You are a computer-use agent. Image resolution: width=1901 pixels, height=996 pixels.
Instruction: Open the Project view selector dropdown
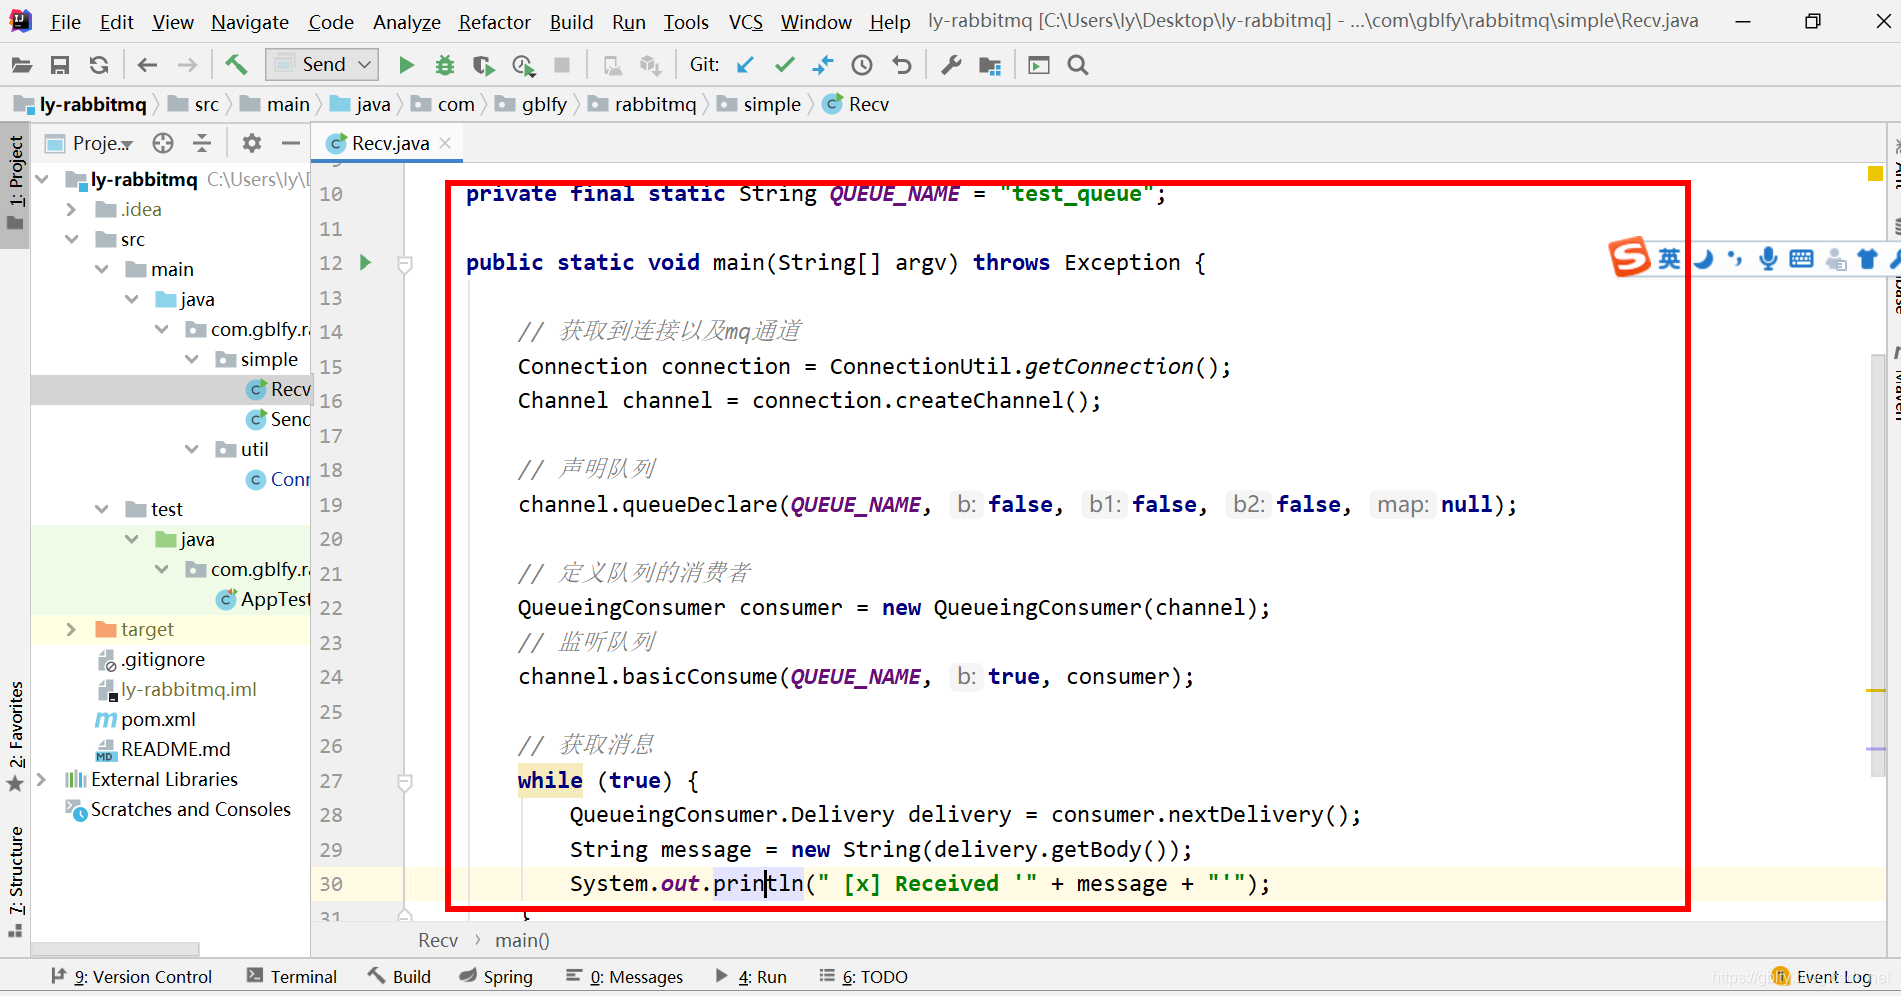point(102,143)
